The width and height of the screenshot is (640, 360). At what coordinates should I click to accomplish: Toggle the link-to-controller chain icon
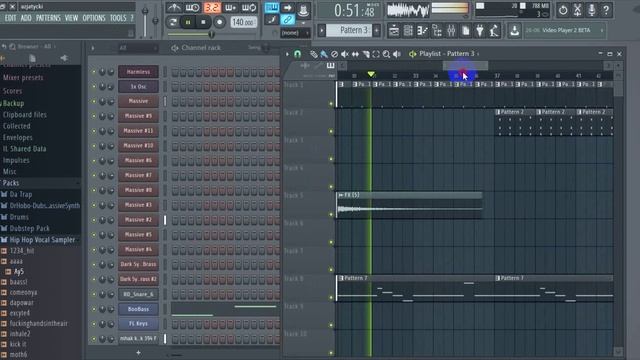tap(288, 19)
